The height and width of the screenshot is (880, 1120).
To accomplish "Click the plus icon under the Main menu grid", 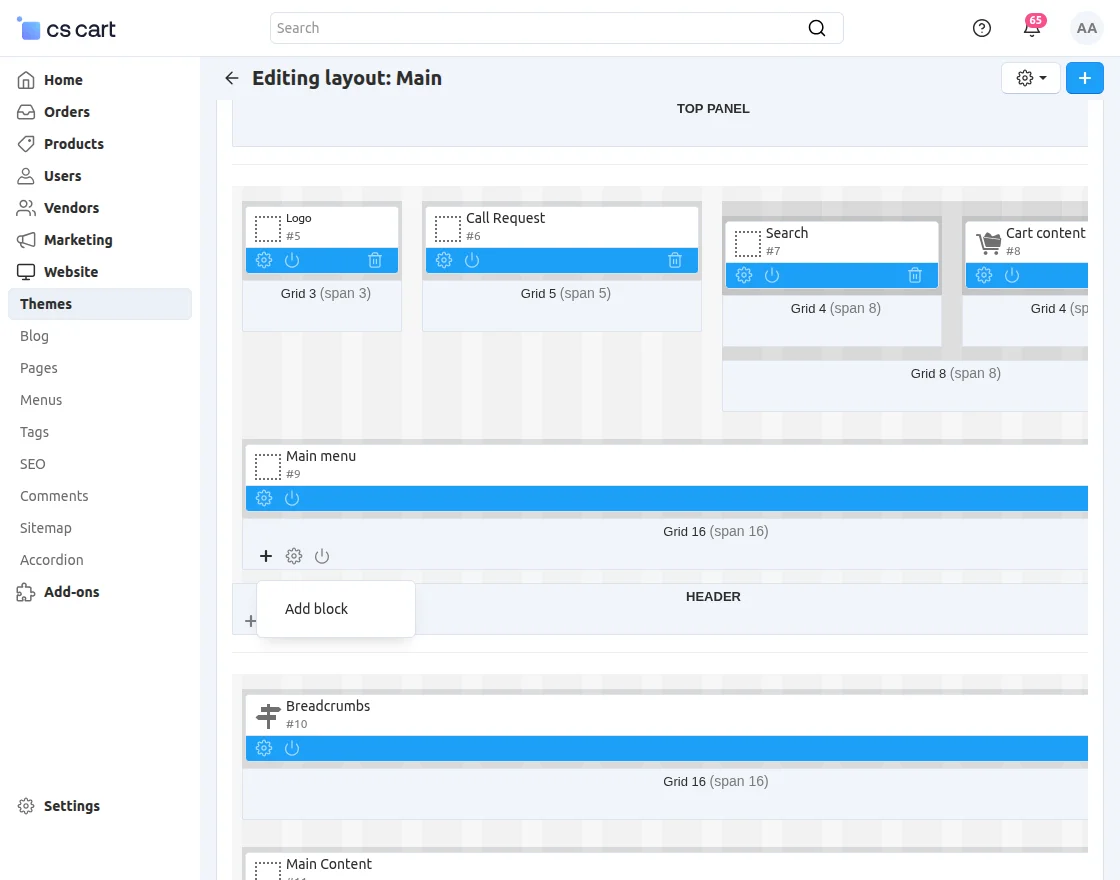I will click(266, 556).
